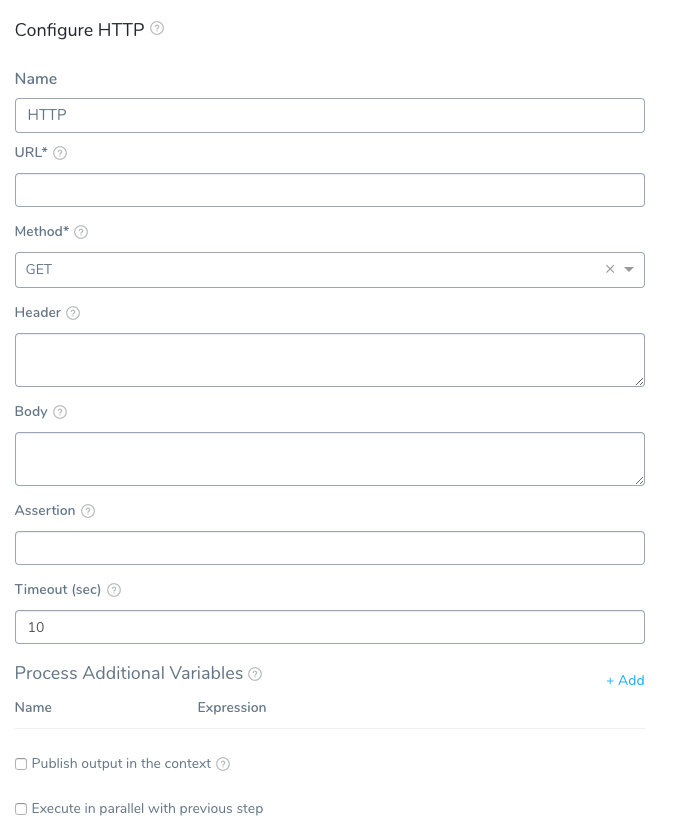The height and width of the screenshot is (832, 698).
Task: Check Execute in parallel with previous step
Action: click(x=21, y=810)
